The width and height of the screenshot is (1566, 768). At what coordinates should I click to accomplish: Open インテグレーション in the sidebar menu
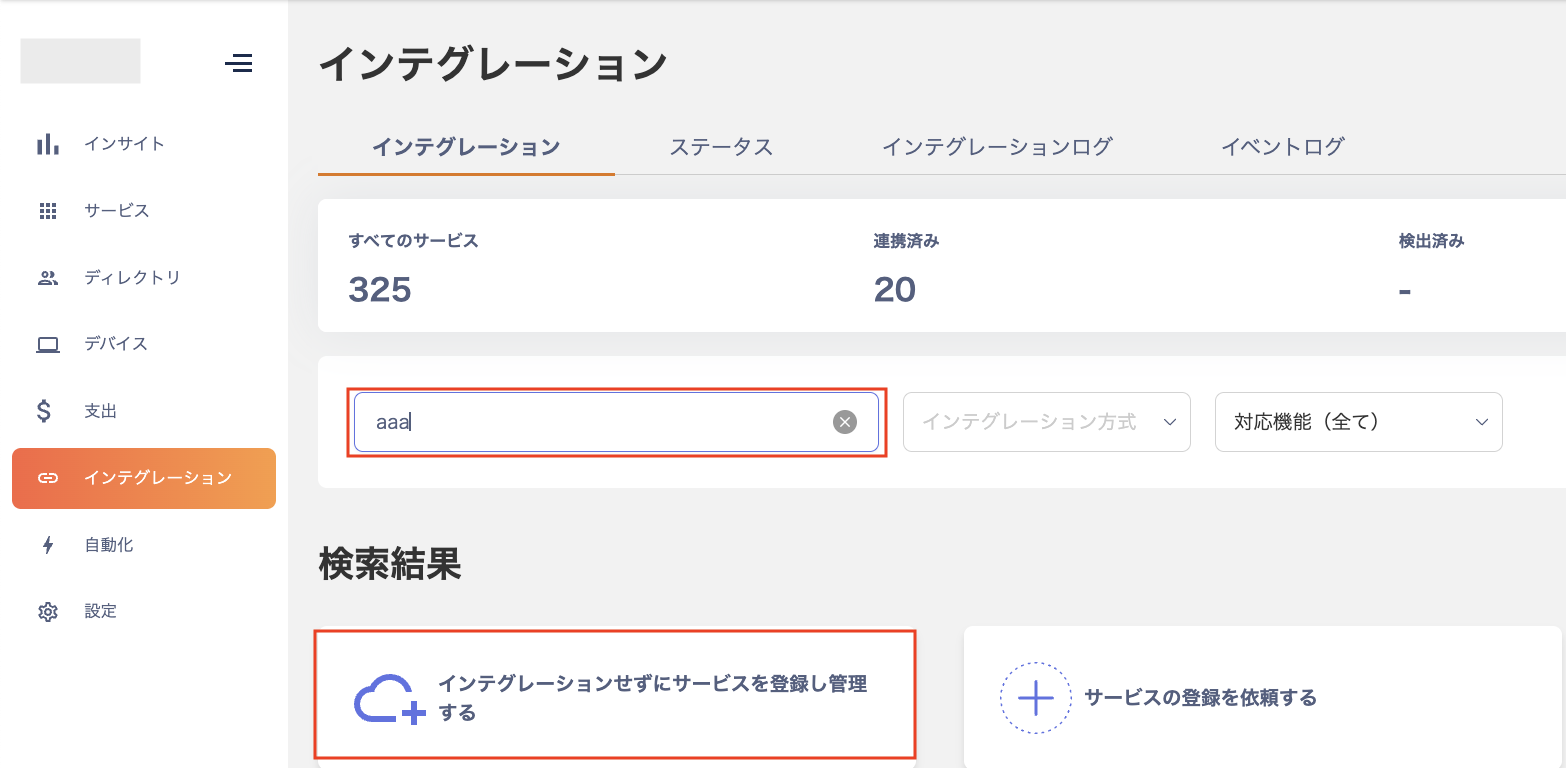(144, 478)
